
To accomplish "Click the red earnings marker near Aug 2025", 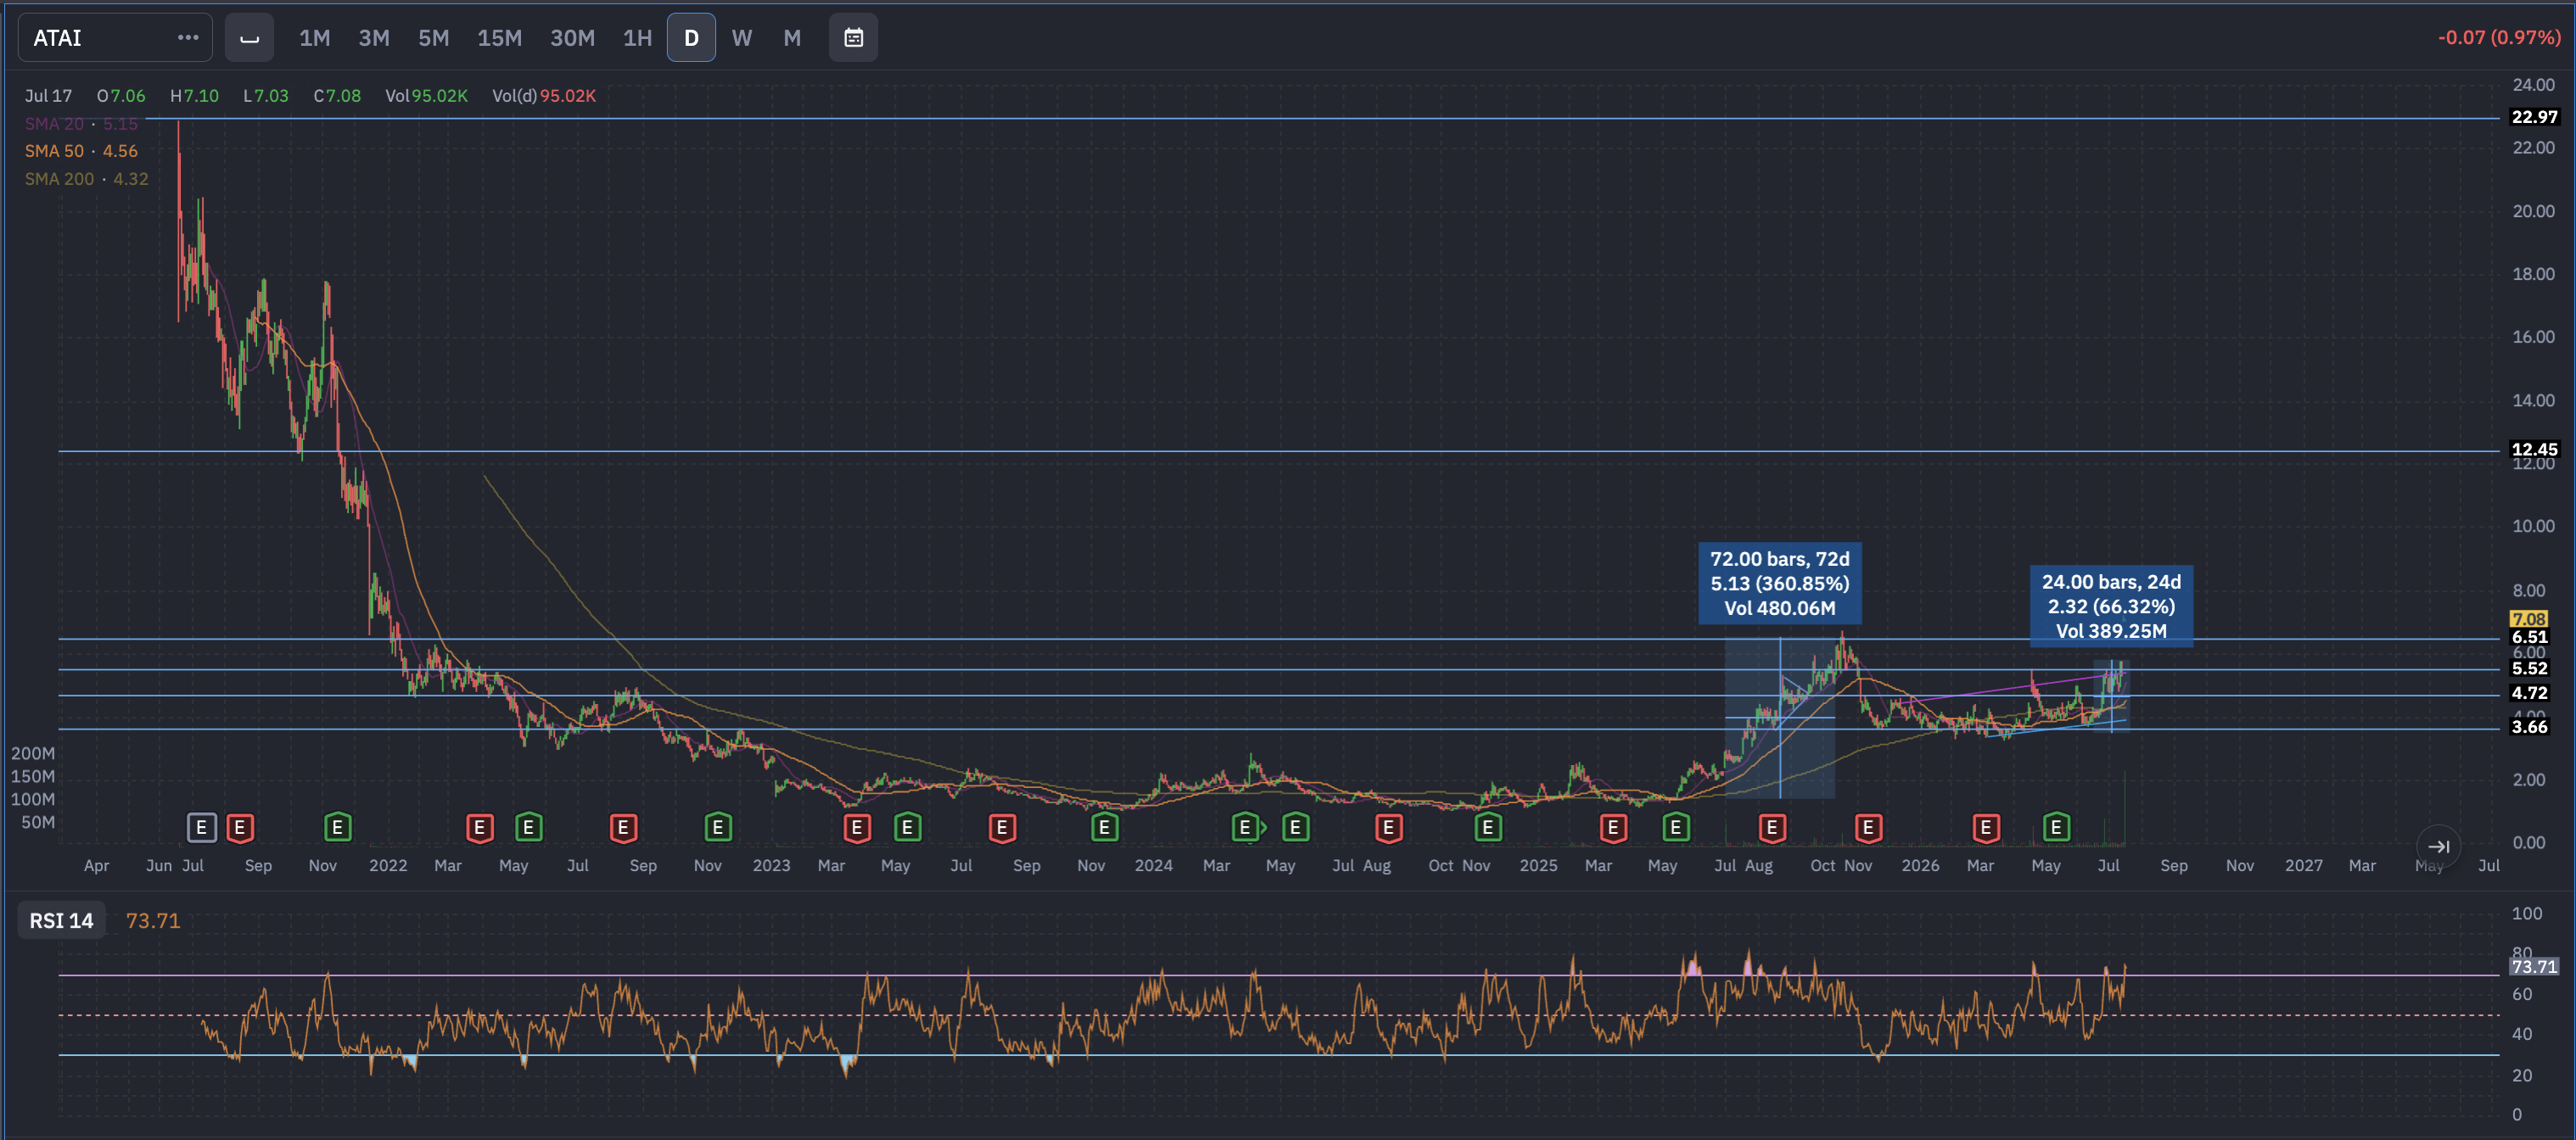I will point(1772,827).
